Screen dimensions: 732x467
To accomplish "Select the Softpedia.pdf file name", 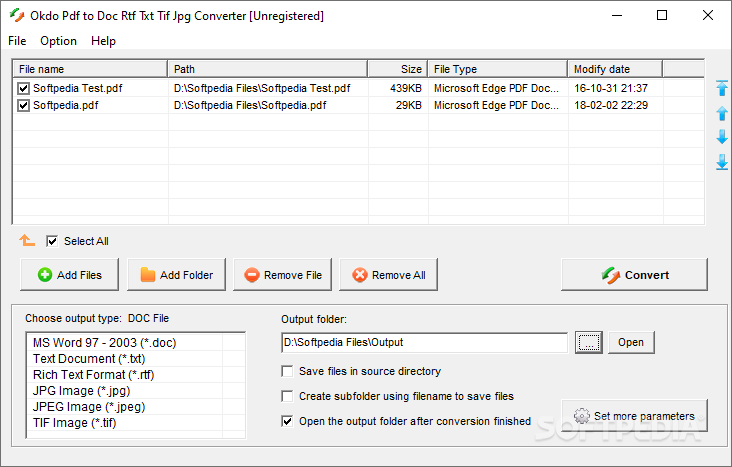I will [x=66, y=106].
